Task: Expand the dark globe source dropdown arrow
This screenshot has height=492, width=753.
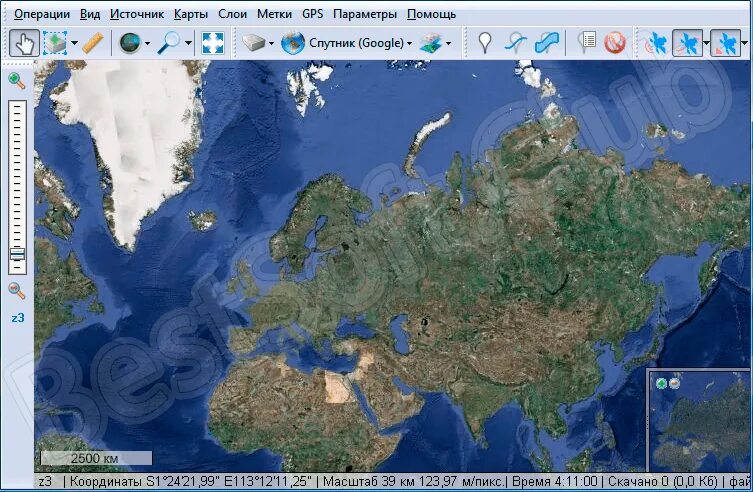Action: (147, 43)
